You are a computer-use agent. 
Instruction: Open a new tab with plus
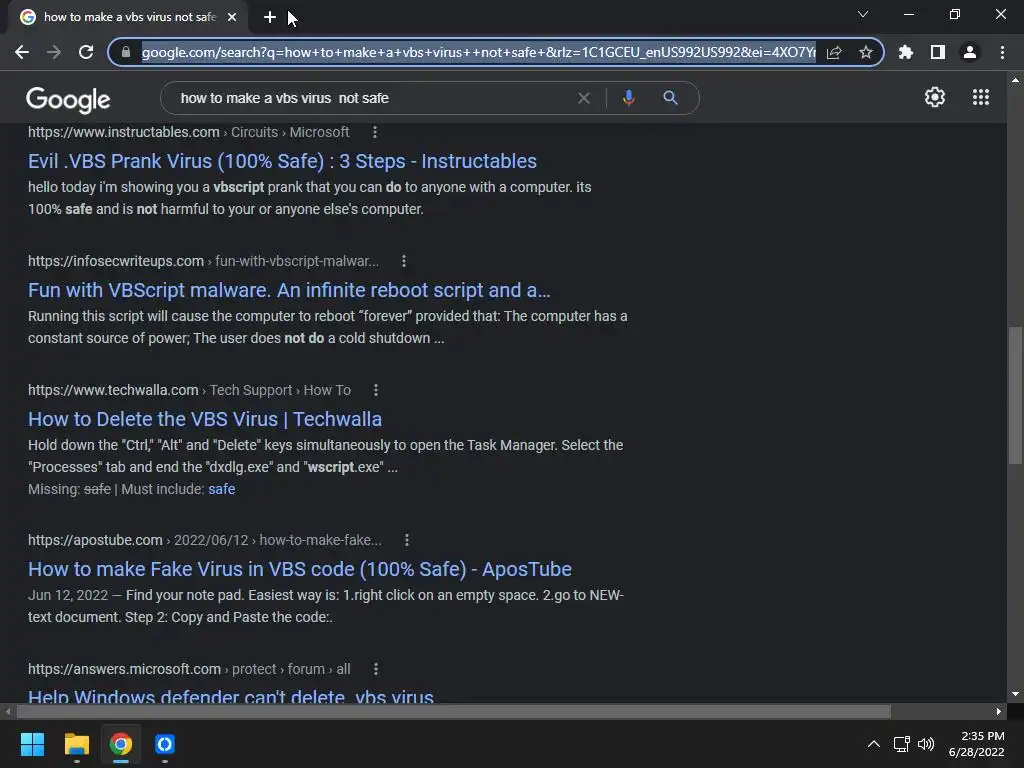[x=270, y=17]
